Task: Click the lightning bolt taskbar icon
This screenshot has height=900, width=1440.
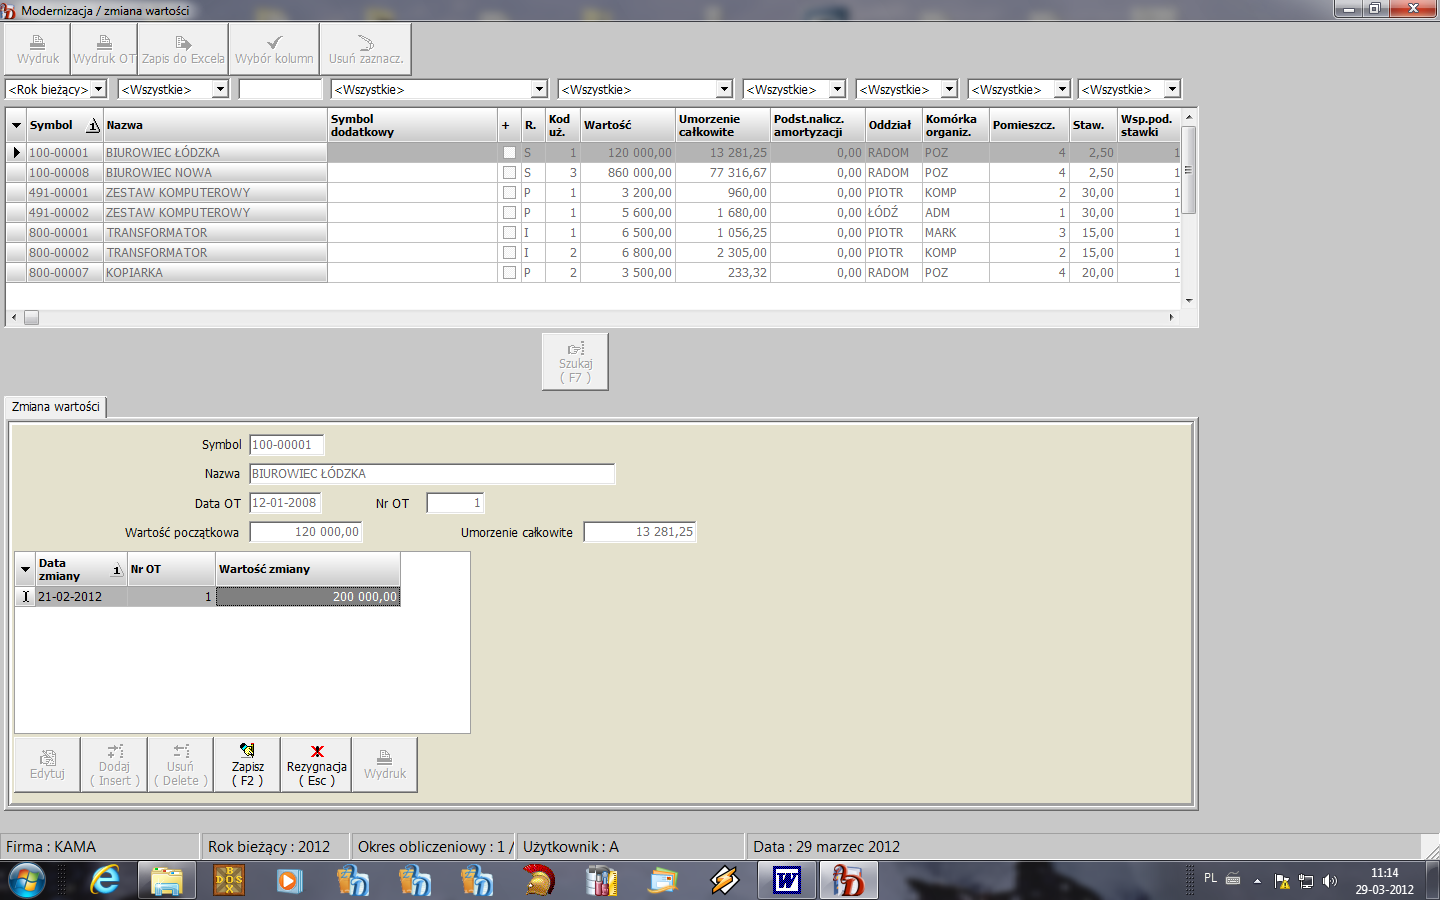Action: 725,881
